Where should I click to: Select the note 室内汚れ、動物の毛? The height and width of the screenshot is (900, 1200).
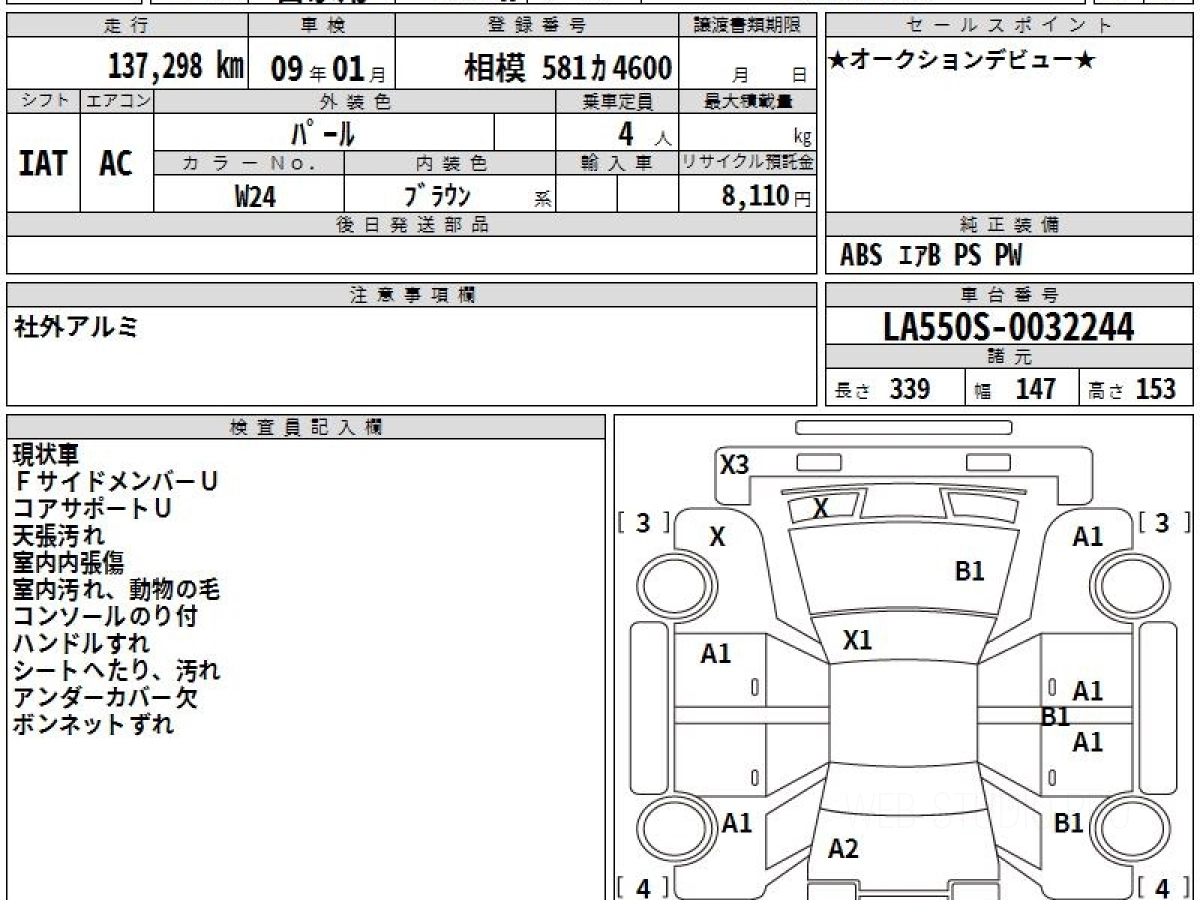(116, 590)
